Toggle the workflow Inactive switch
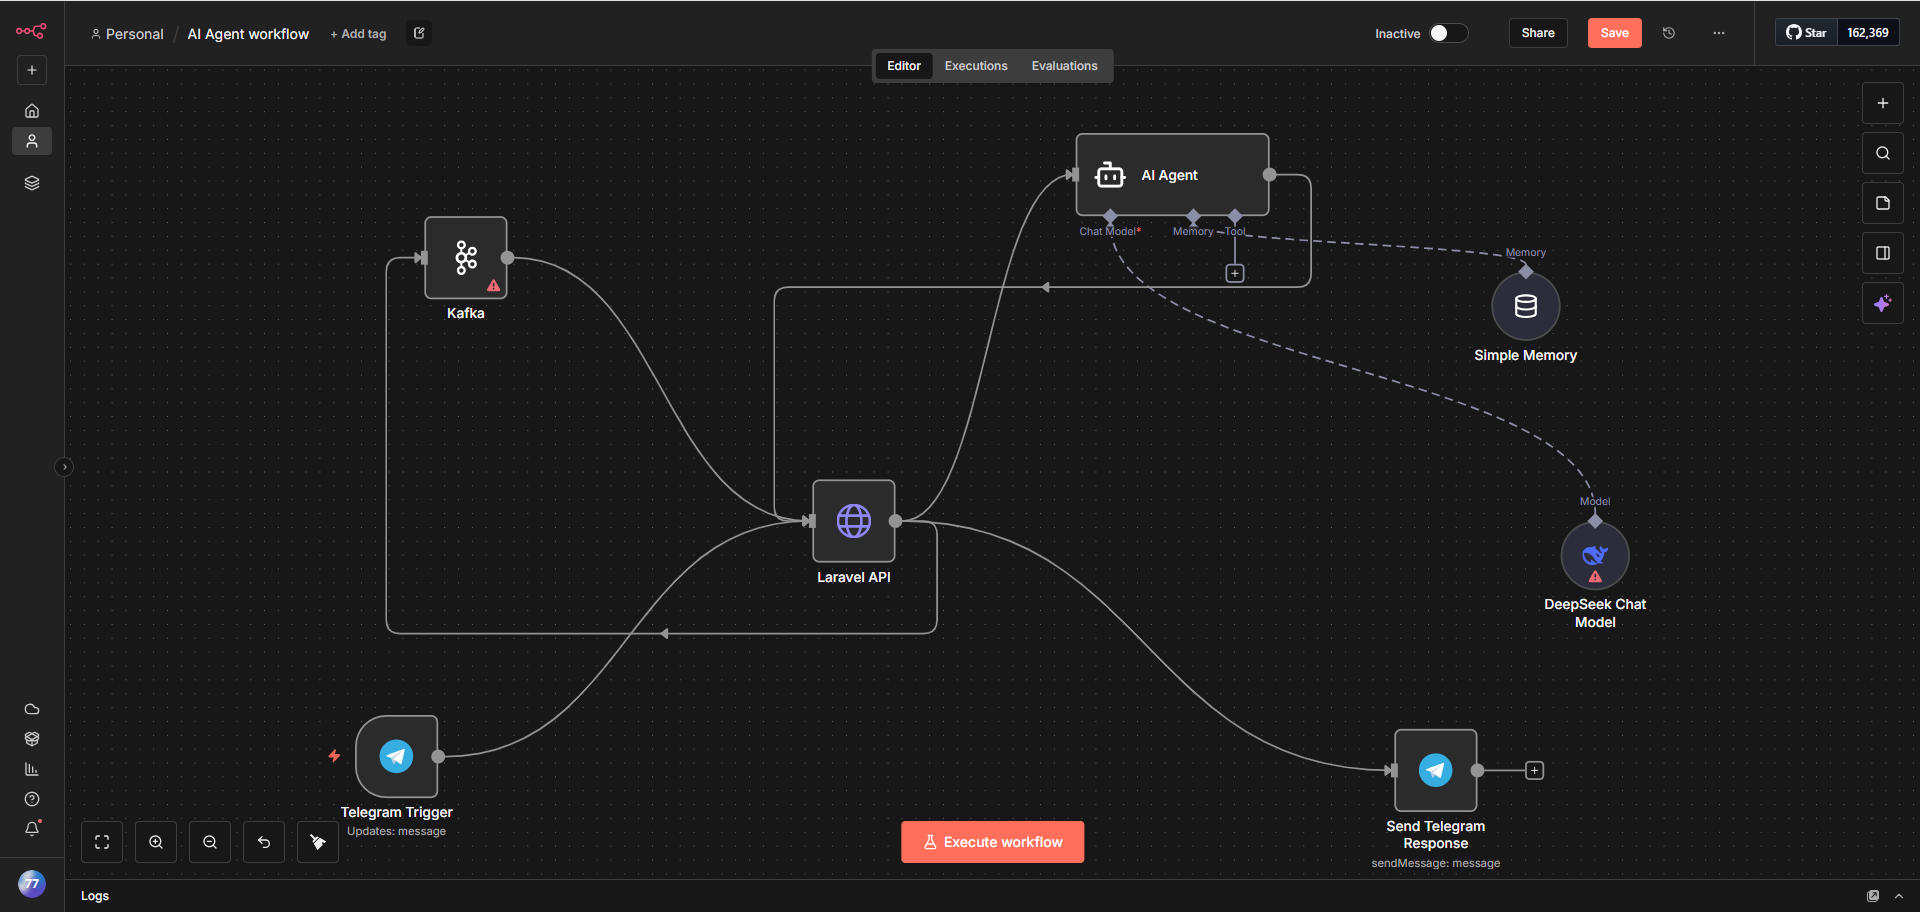 (x=1447, y=33)
